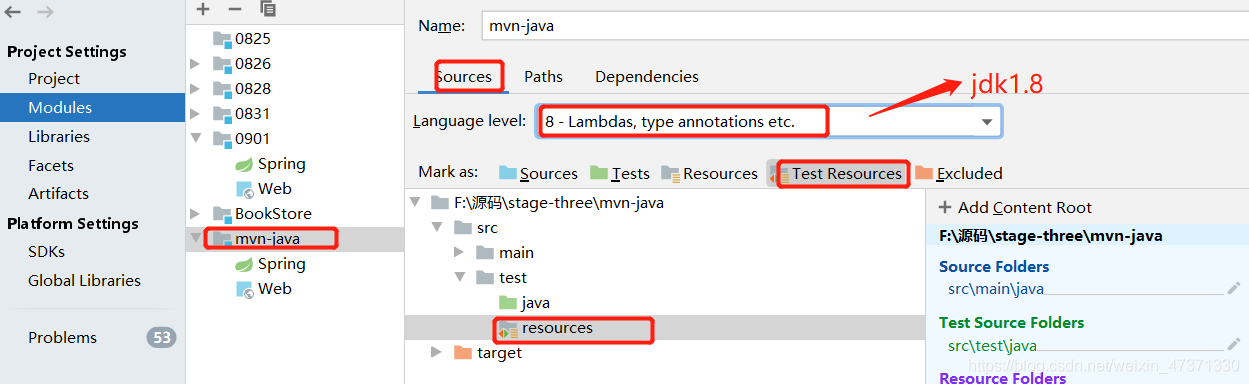This screenshot has width=1249, height=384.
Task: Open Global Libraries settings
Action: [84, 281]
